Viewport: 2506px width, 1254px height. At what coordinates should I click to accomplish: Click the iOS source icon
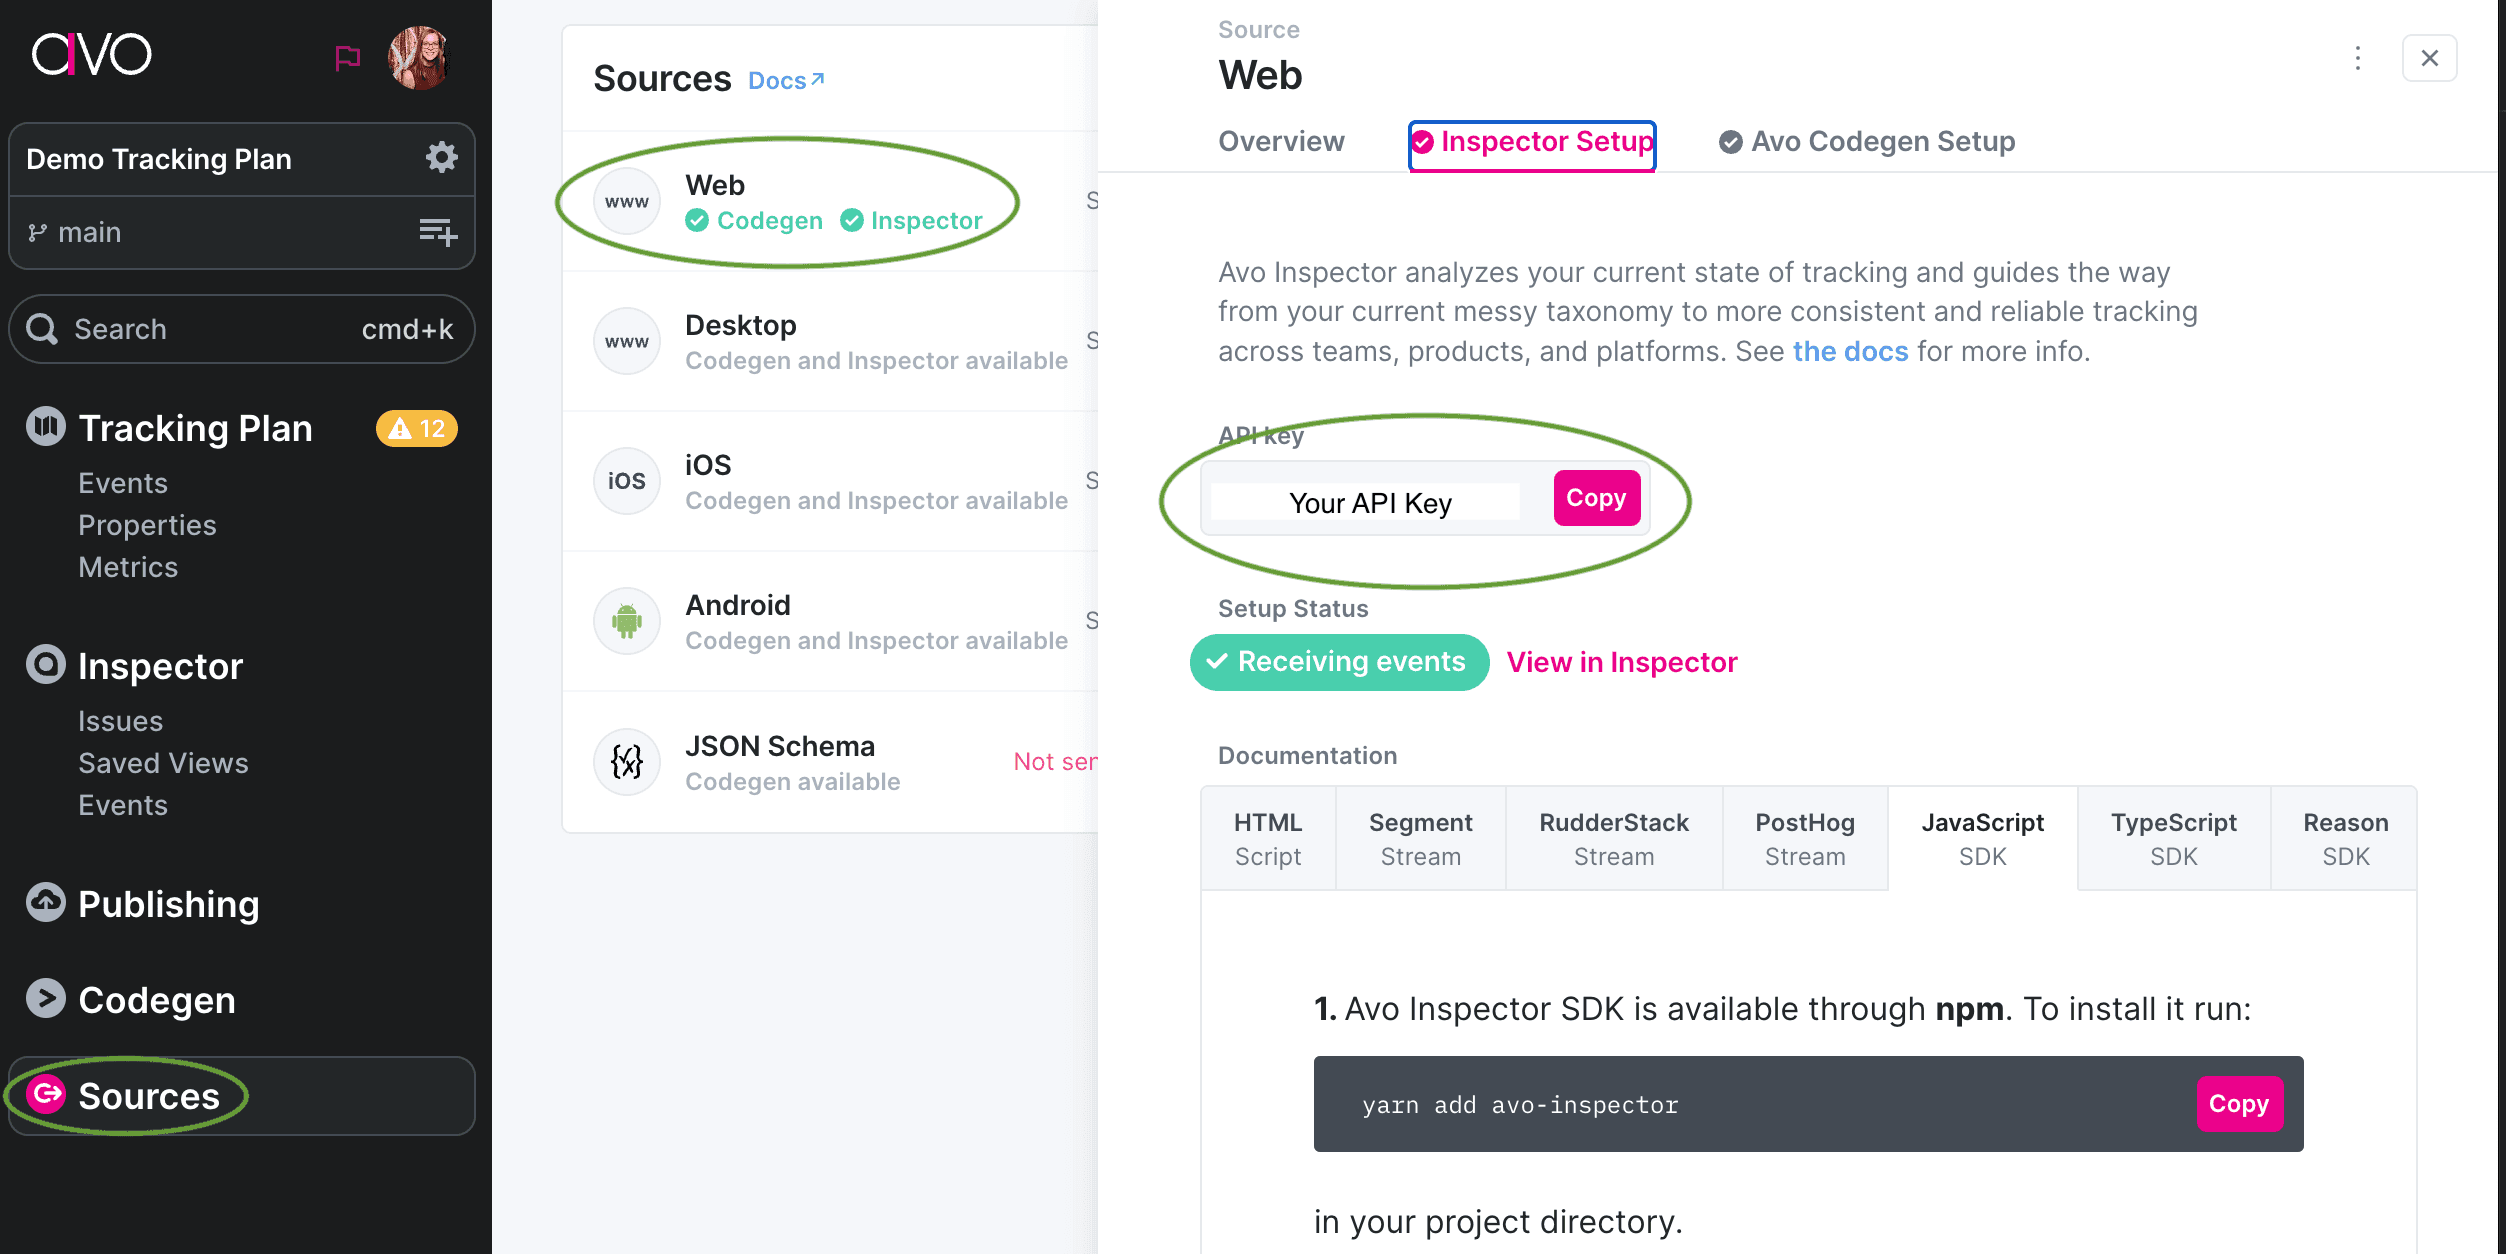[x=626, y=480]
